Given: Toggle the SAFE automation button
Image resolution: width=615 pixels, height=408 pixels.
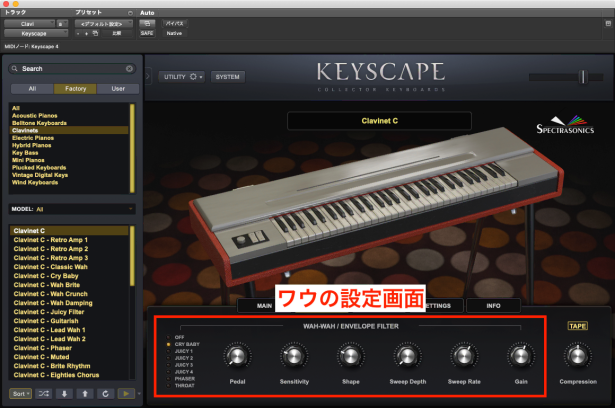Looking at the screenshot, I should [x=147, y=33].
